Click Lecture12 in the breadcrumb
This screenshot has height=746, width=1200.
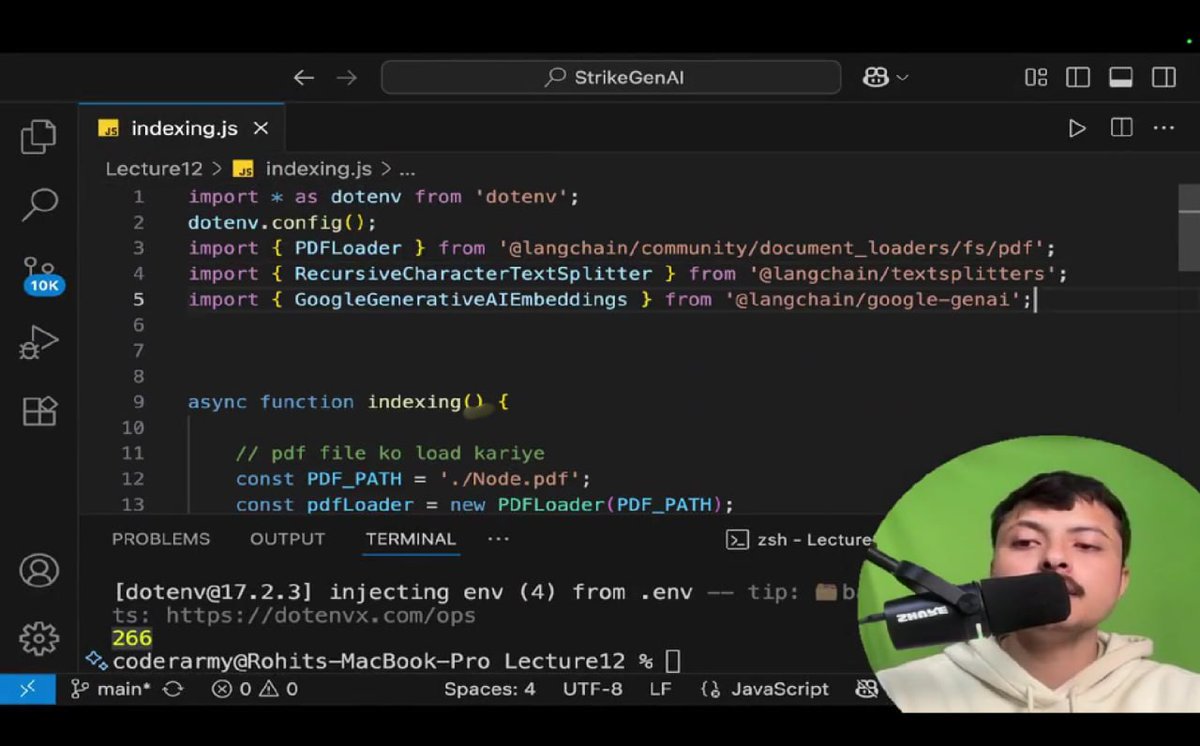click(x=154, y=169)
